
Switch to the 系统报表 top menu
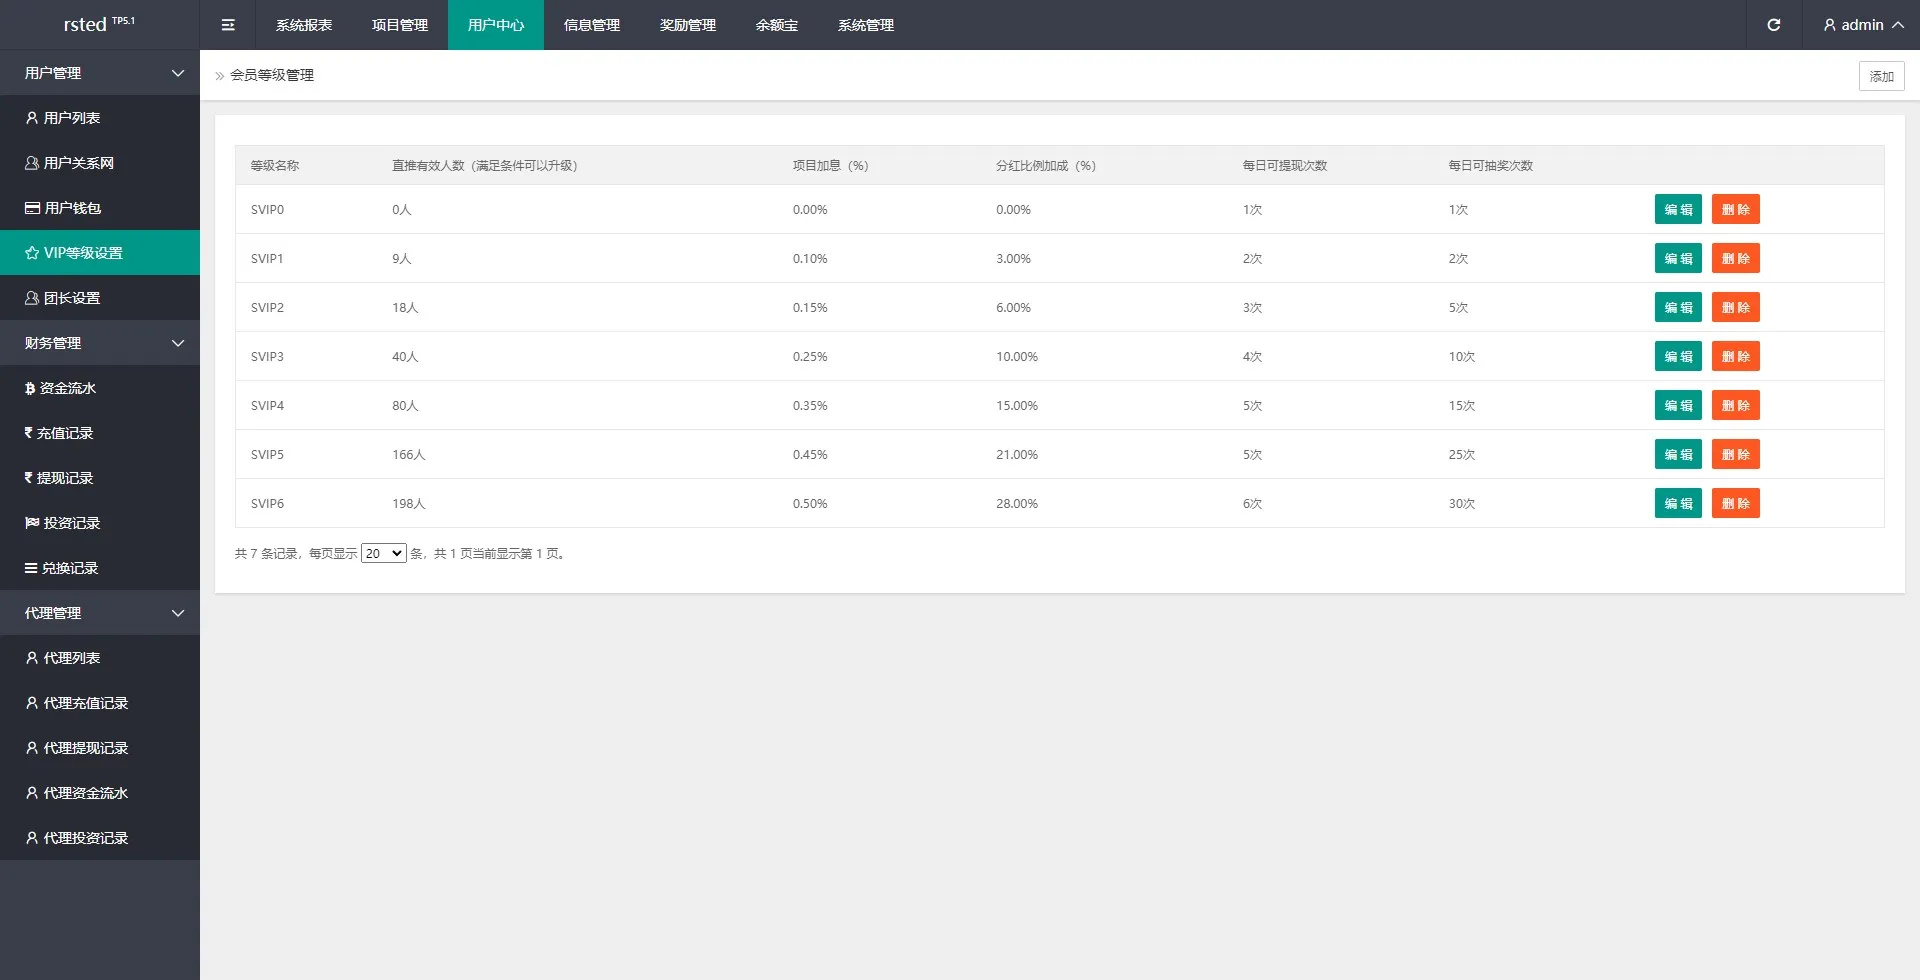point(304,25)
